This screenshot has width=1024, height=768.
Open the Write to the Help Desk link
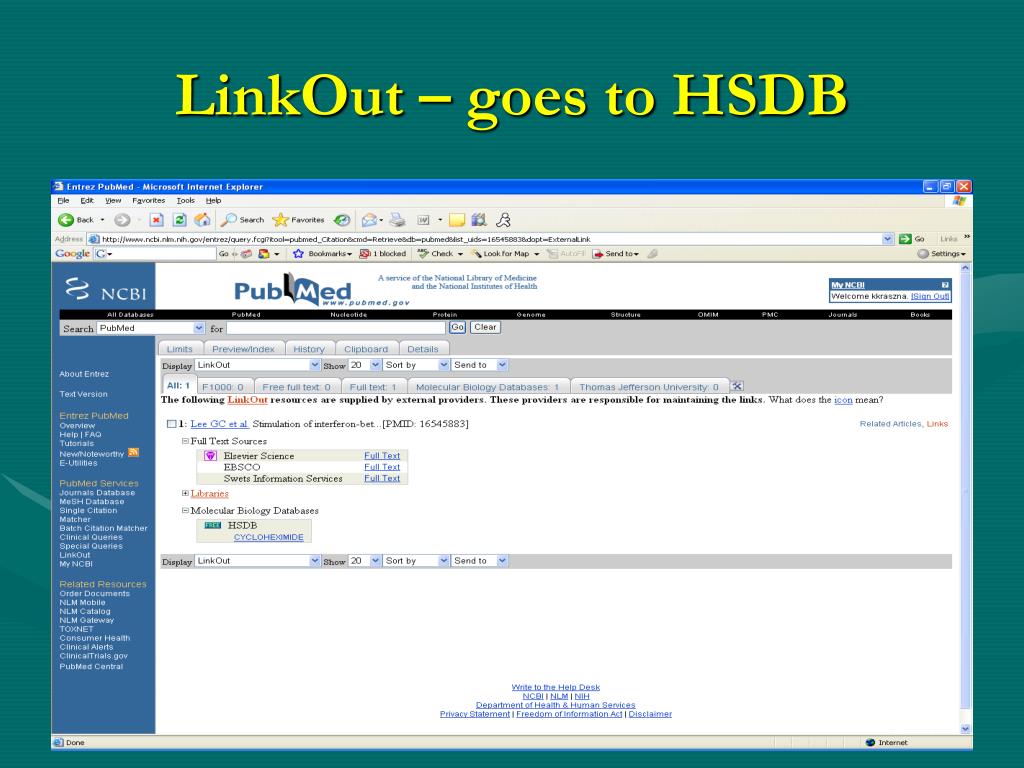click(x=556, y=687)
